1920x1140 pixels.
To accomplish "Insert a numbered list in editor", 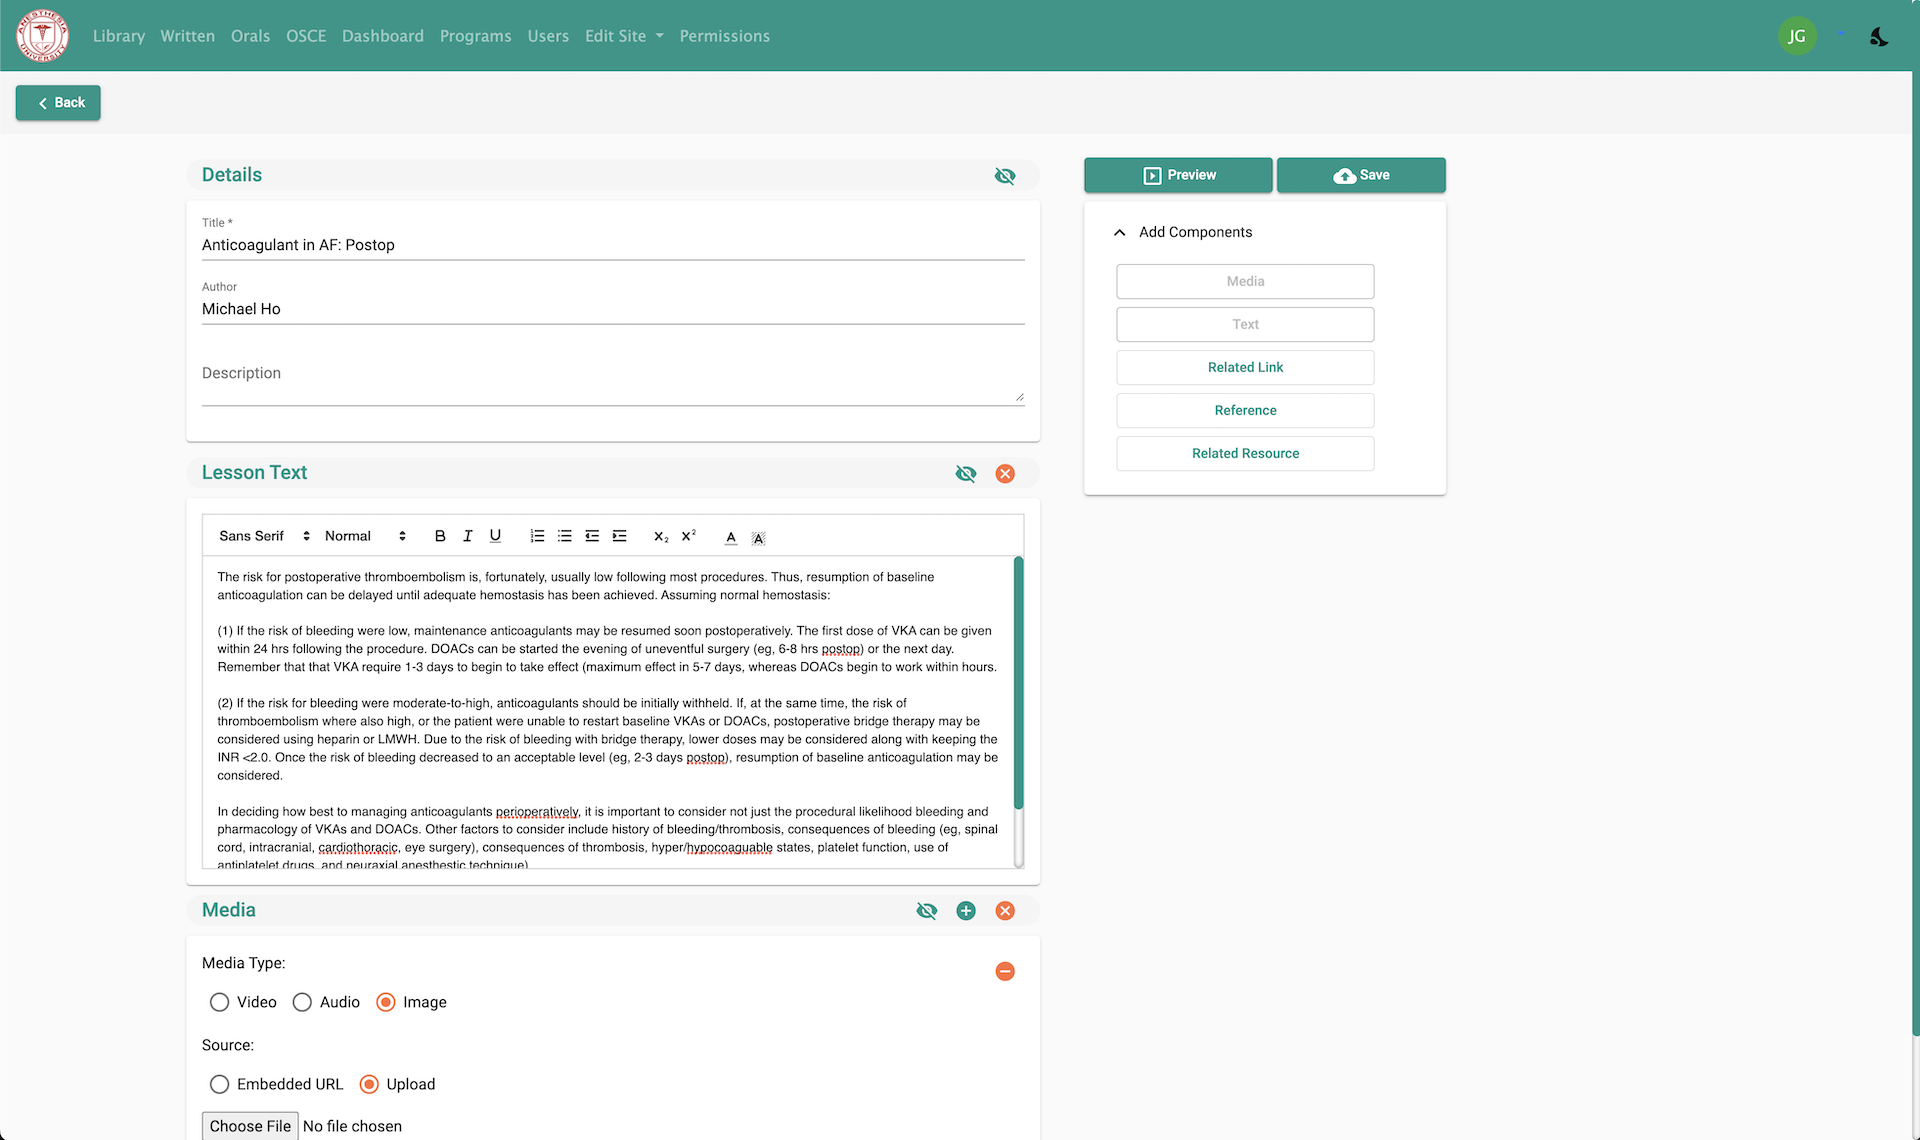I will (x=537, y=536).
